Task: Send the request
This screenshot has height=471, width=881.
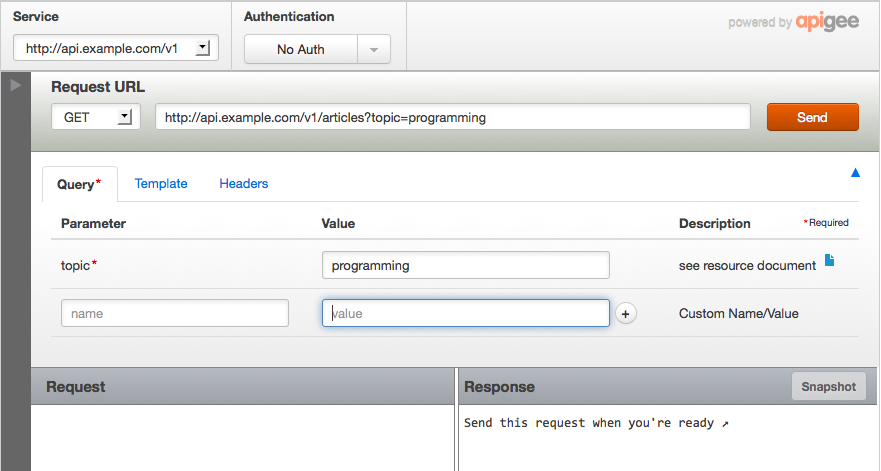Action: tap(812, 117)
